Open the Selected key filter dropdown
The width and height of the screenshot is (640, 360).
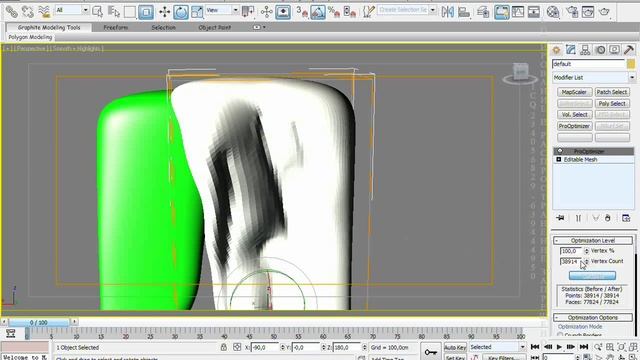(522, 347)
